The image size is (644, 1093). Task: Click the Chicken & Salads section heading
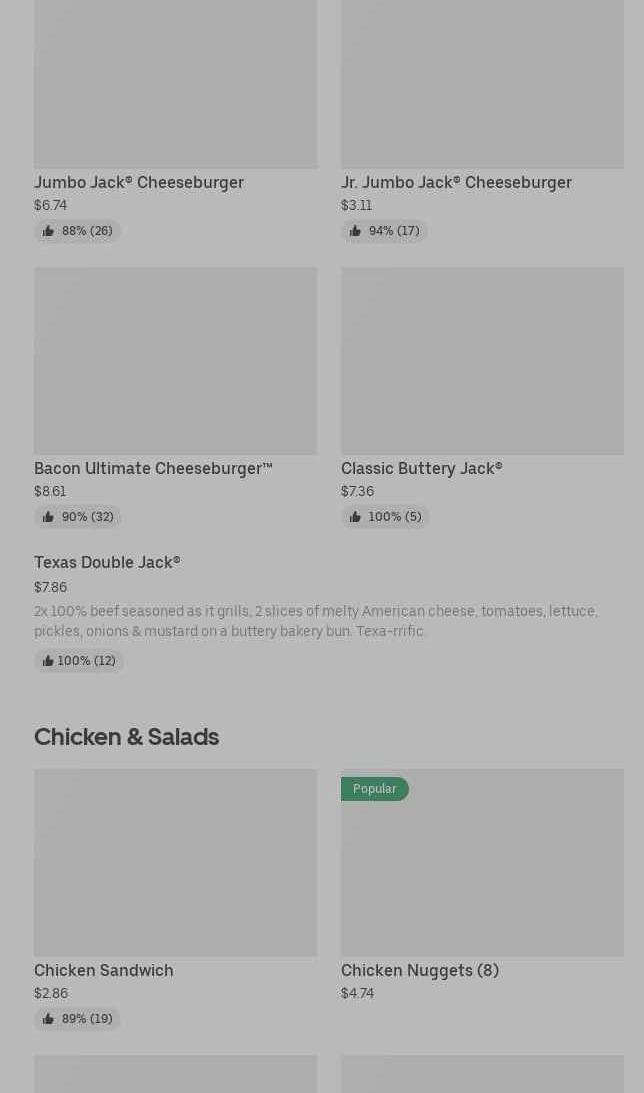pos(126,736)
